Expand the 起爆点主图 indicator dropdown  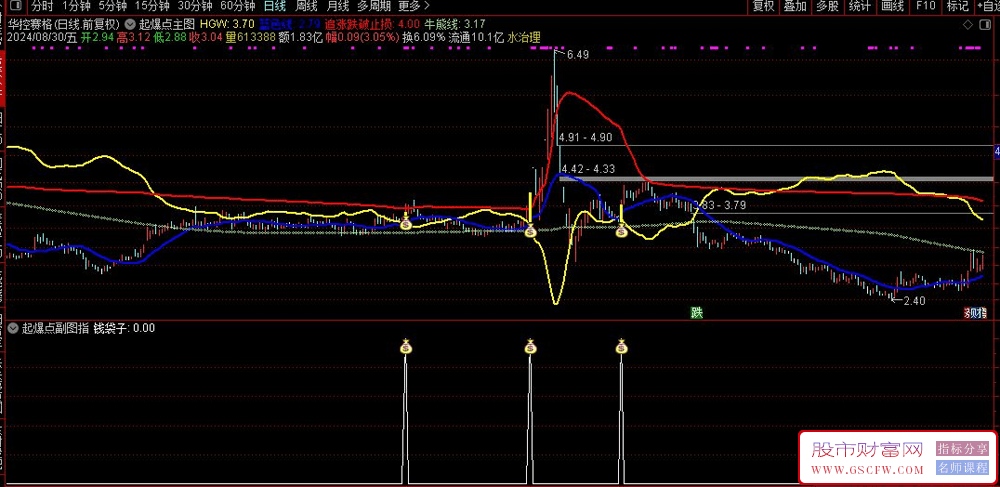coord(131,23)
